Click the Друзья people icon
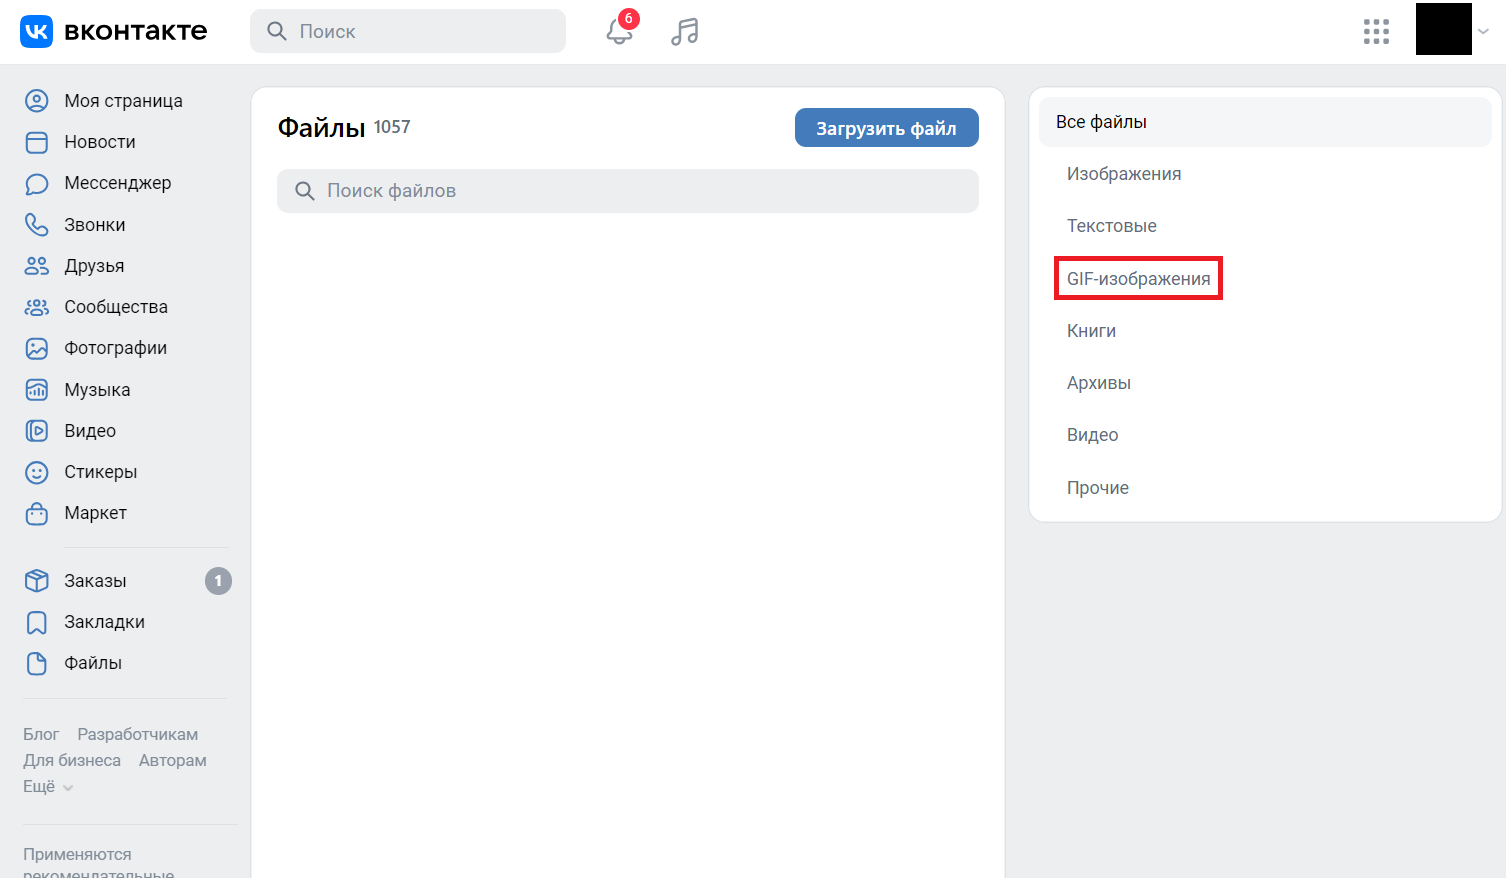The width and height of the screenshot is (1506, 878). click(x=37, y=266)
